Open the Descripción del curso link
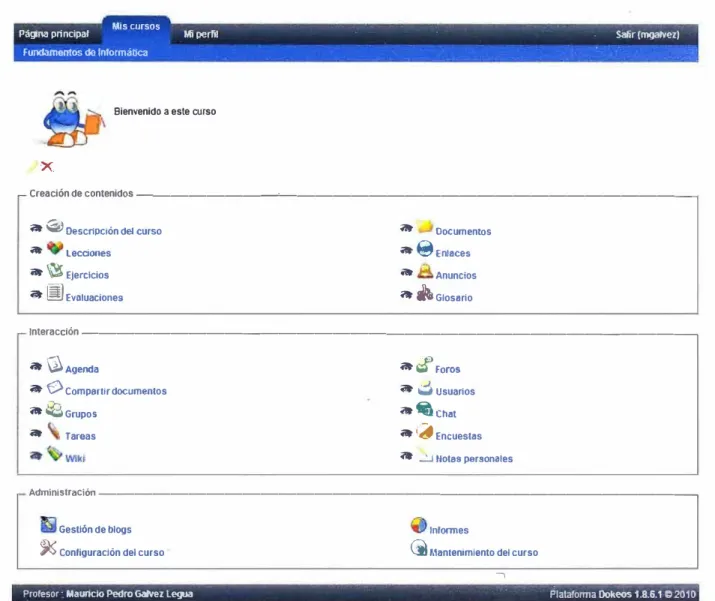 [x=114, y=231]
